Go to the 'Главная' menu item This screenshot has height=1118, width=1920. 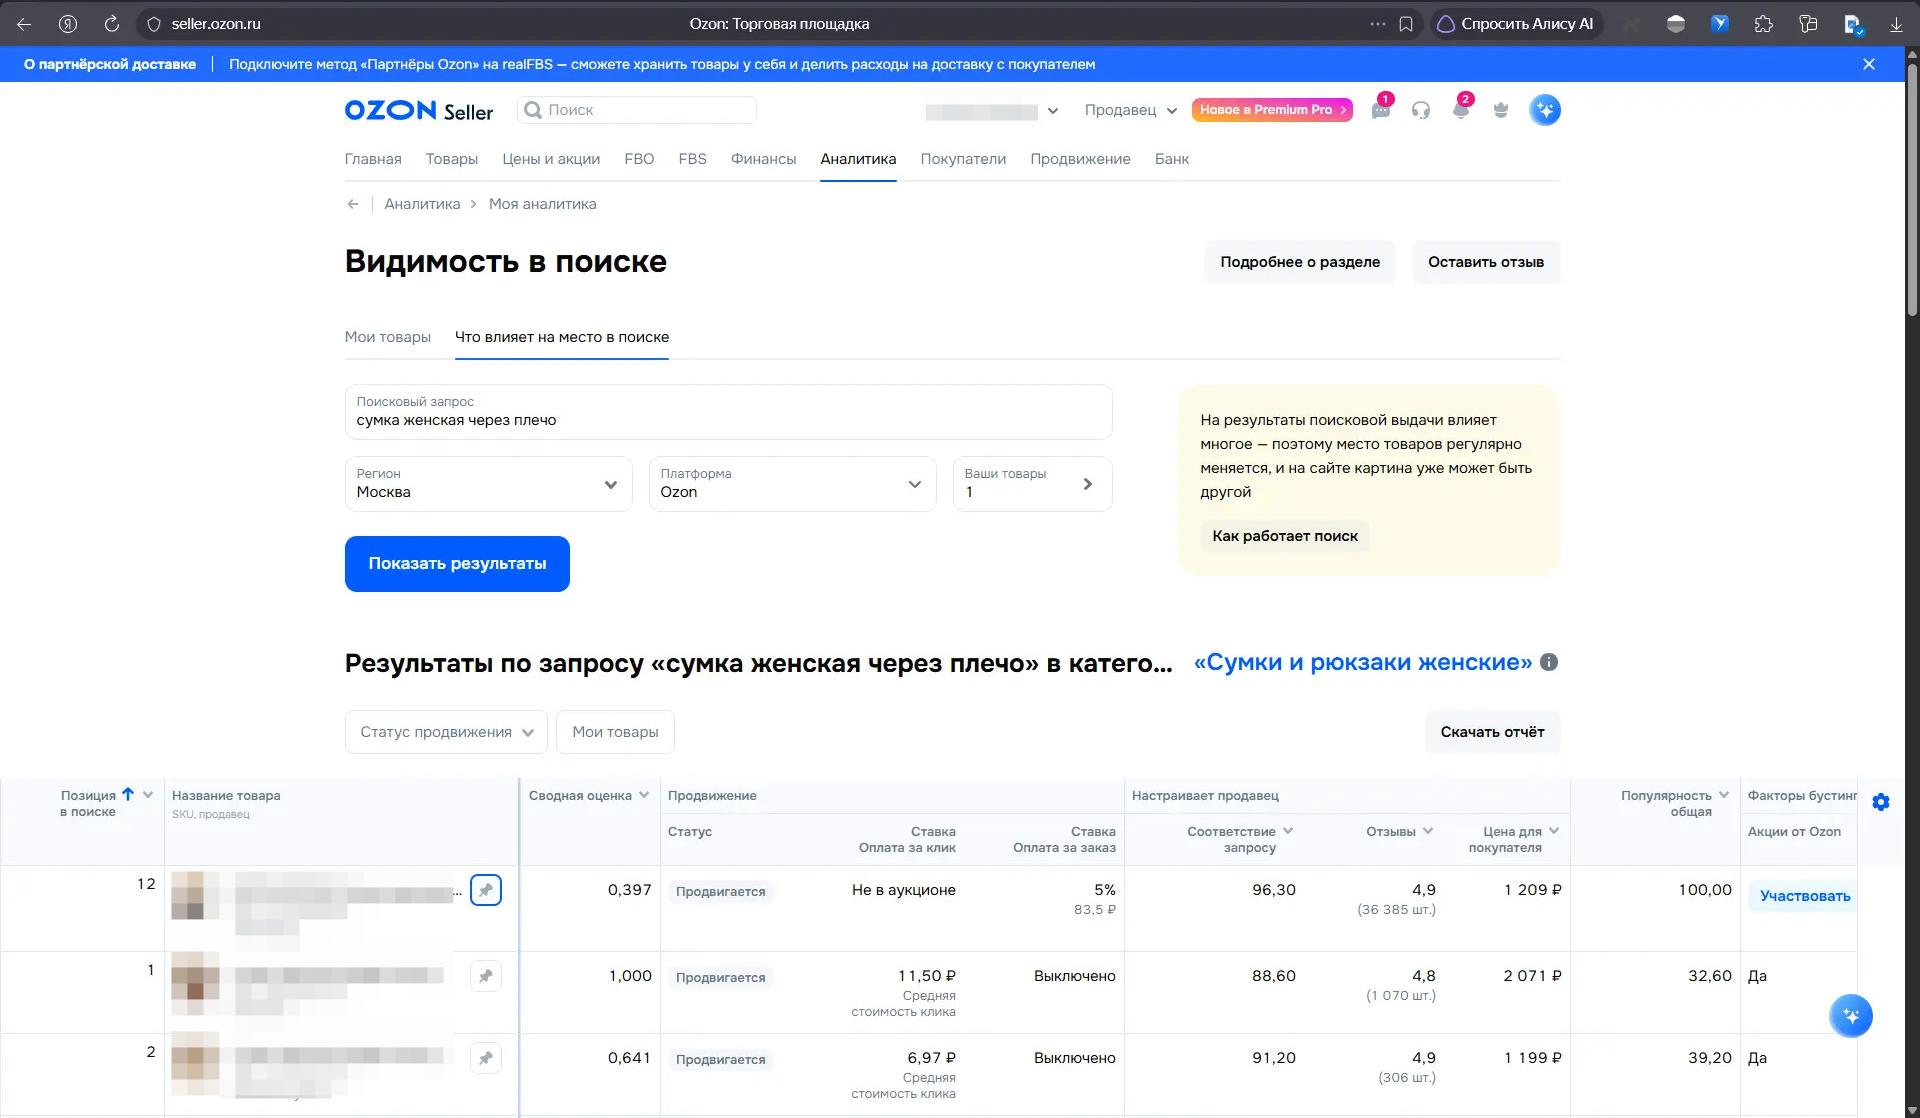click(373, 159)
